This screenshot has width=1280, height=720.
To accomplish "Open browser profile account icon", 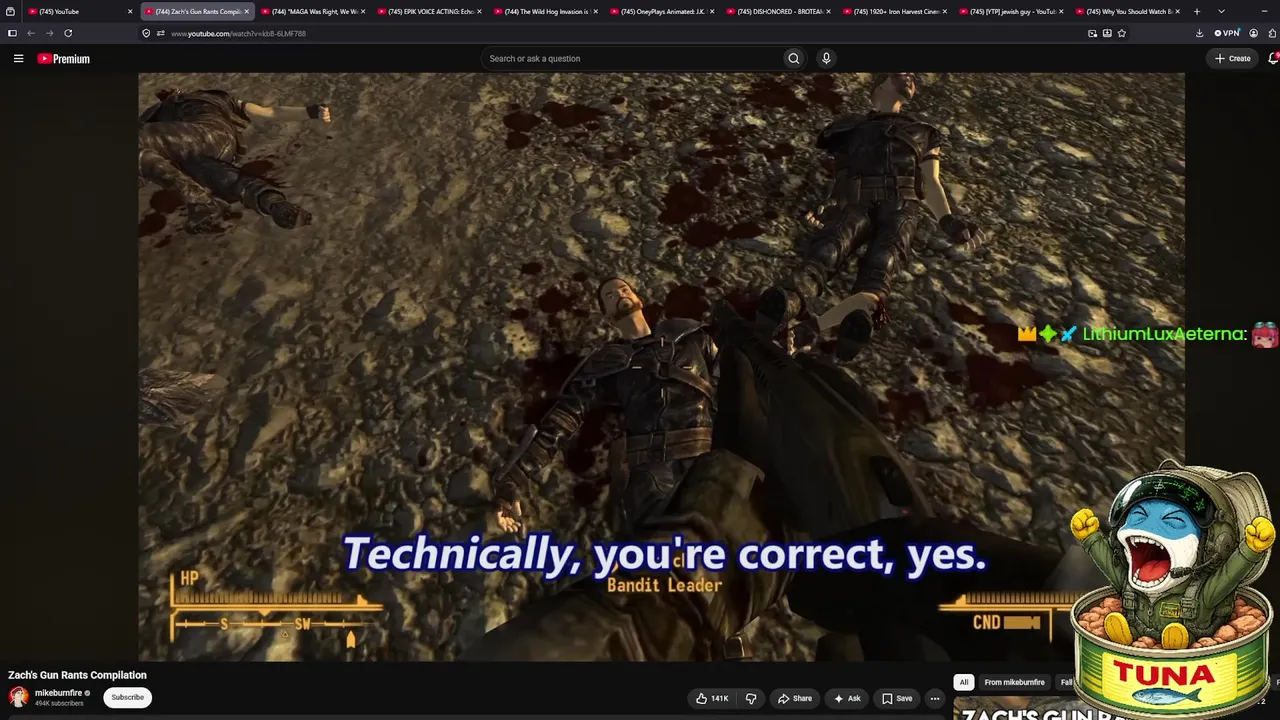I will pos(1253,33).
